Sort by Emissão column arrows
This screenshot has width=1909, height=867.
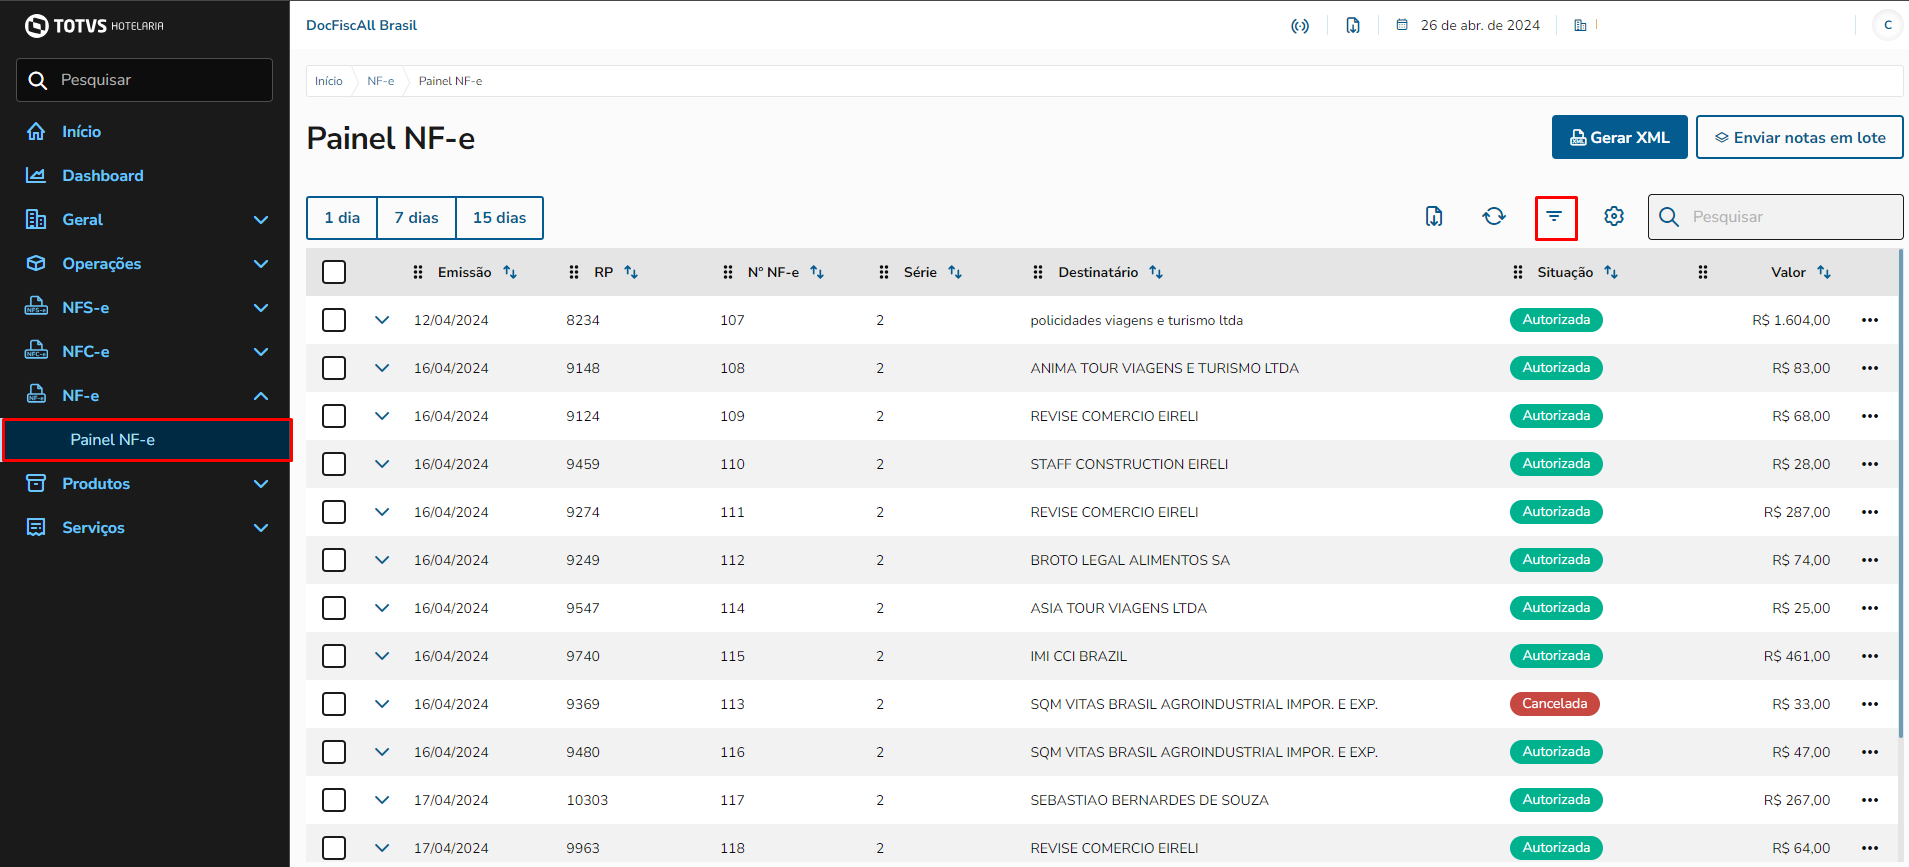click(x=510, y=273)
